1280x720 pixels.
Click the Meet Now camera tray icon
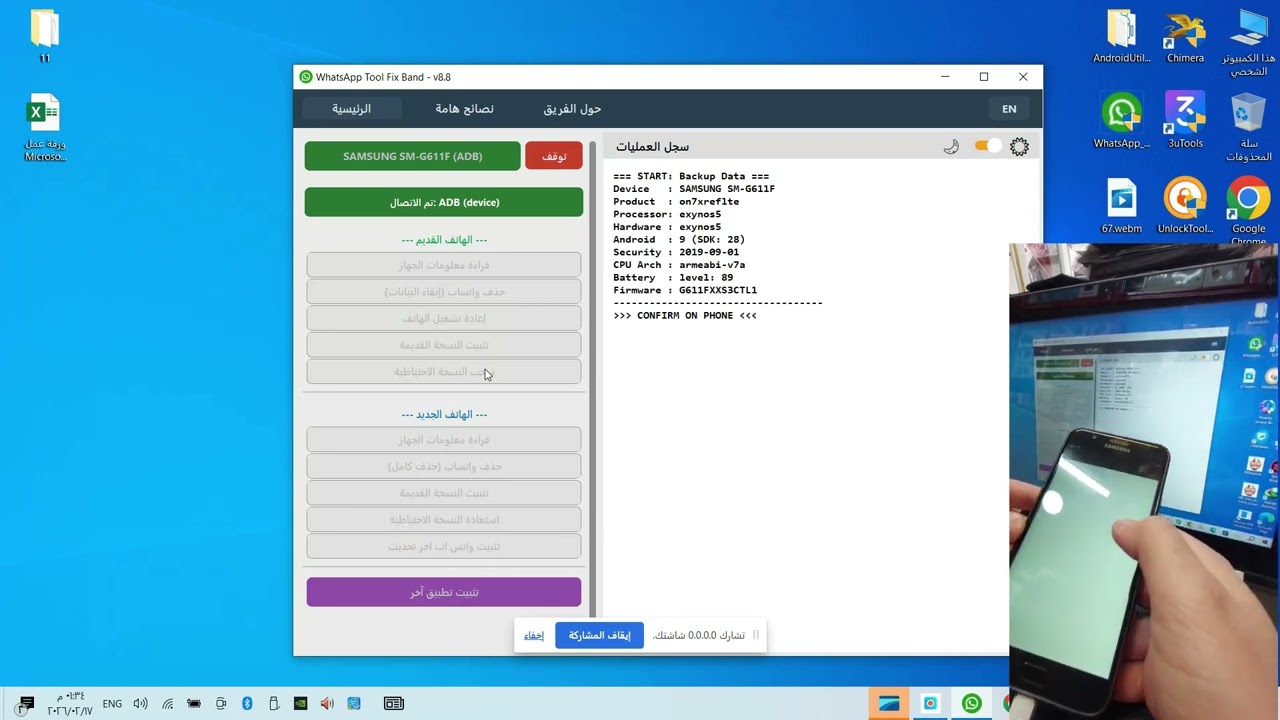221,704
